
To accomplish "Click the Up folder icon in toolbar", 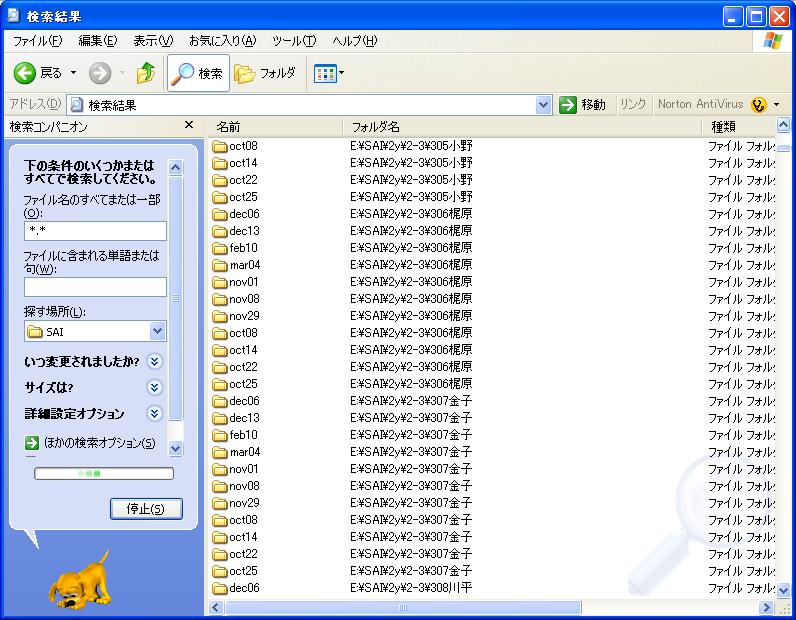I will 146,73.
